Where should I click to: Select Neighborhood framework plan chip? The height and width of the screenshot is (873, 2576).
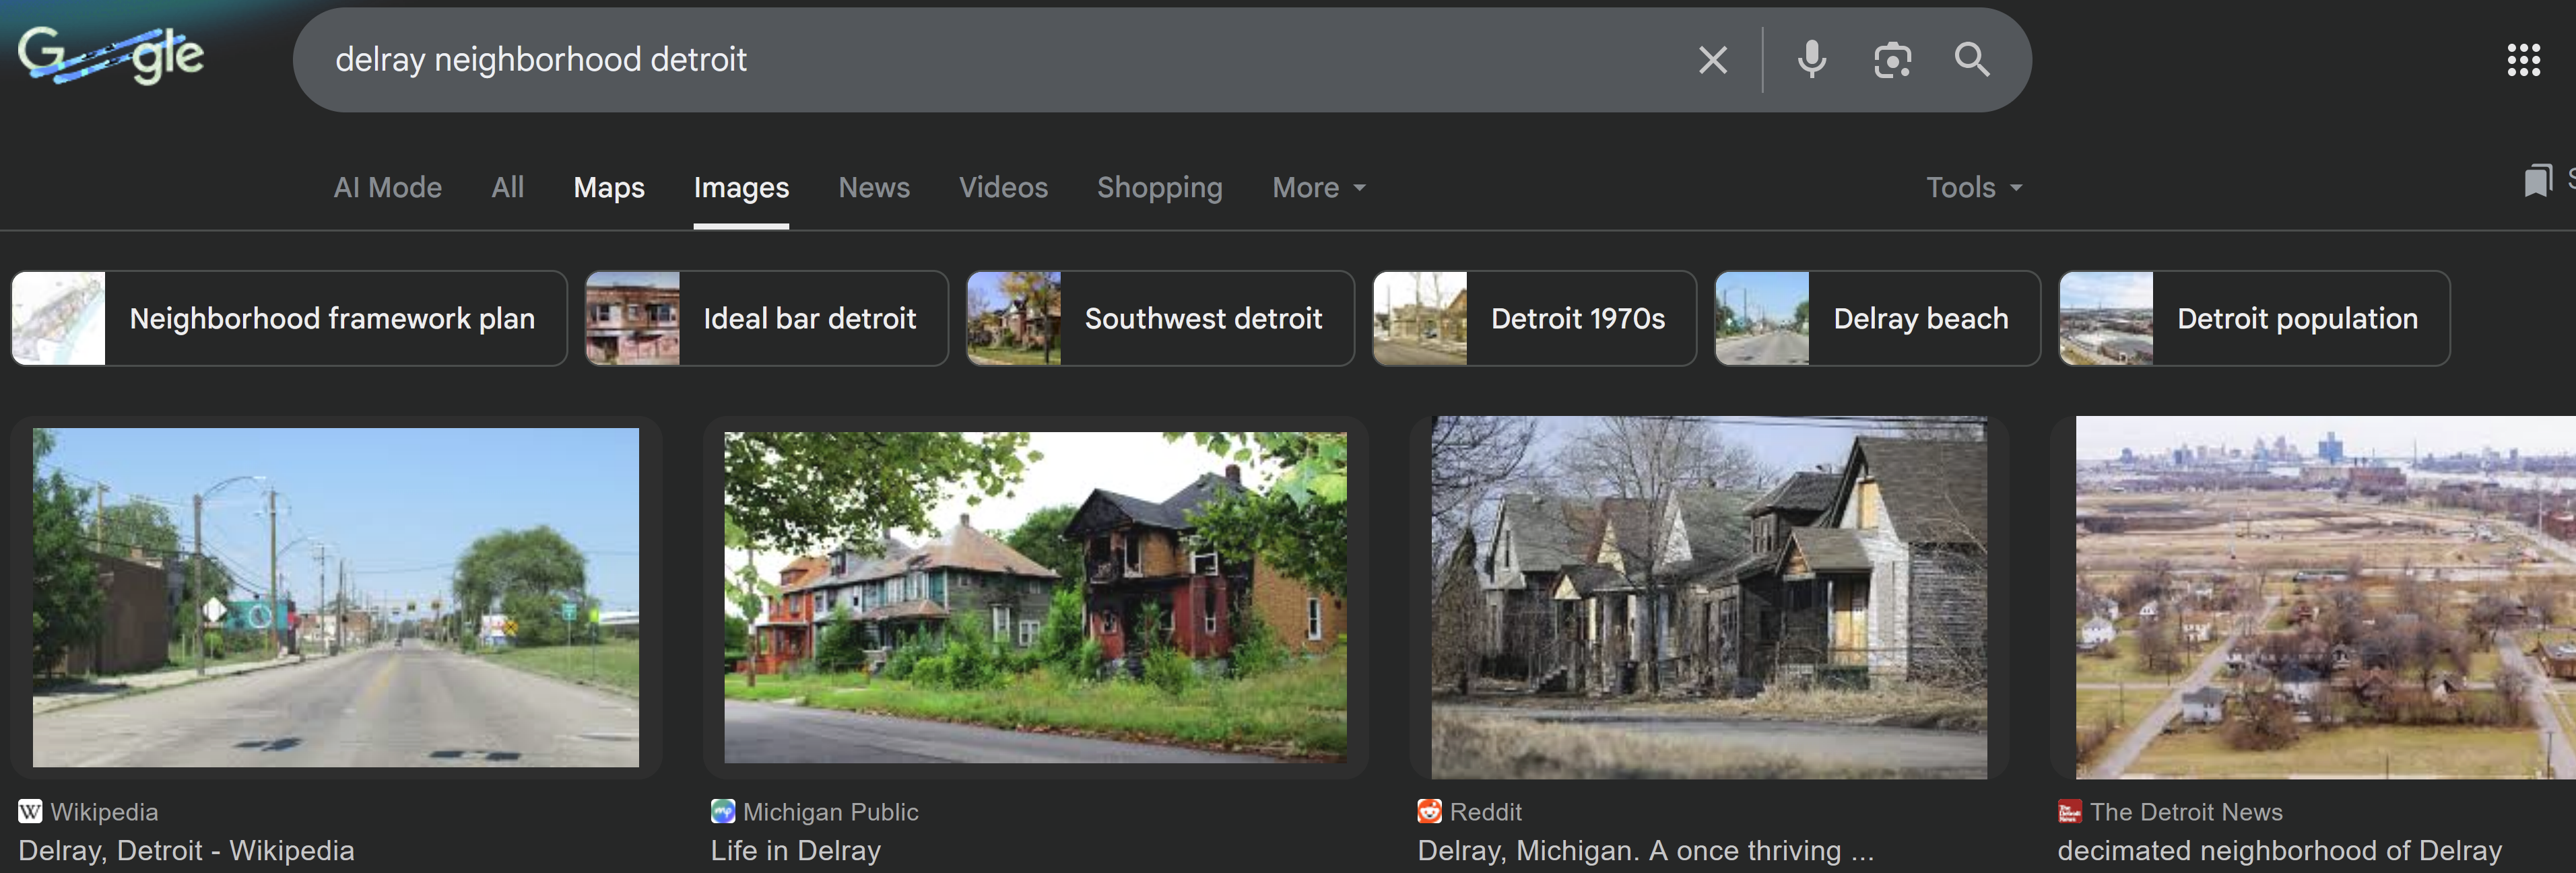[289, 318]
